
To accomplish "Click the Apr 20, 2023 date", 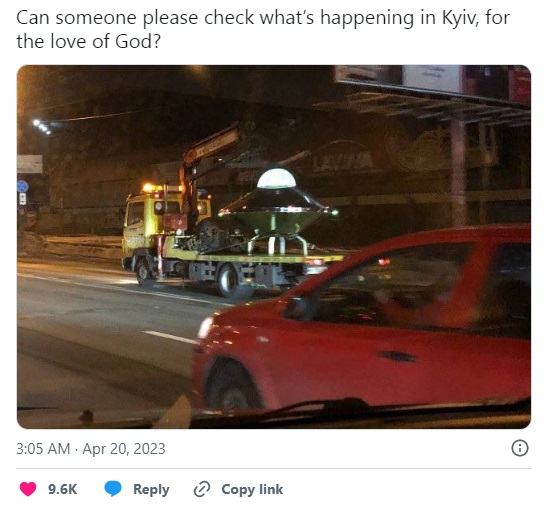I will pos(124,448).
